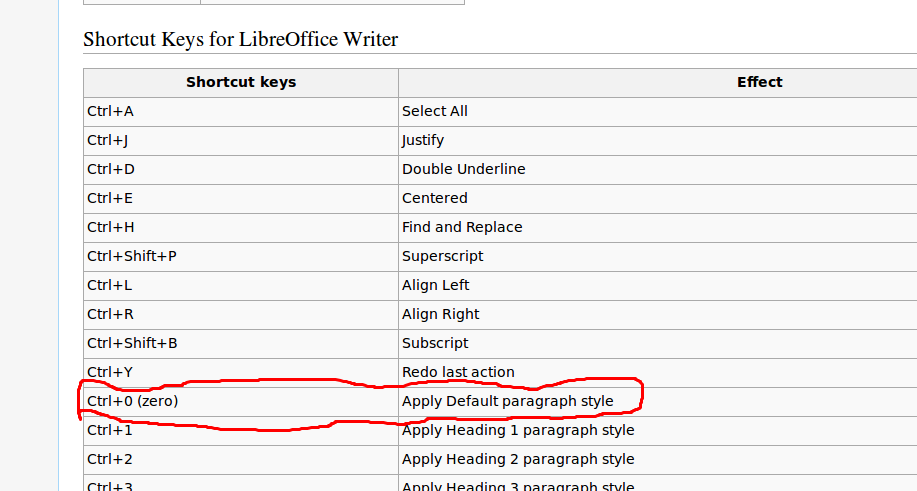Screen dimensions: 917x491
Task: Click the 'Ctrl+2' cell
Action: (241, 459)
